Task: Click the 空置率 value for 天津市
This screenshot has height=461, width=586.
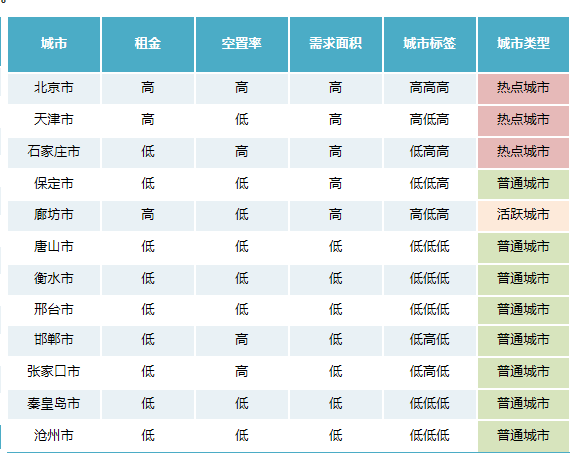Action: click(x=242, y=120)
